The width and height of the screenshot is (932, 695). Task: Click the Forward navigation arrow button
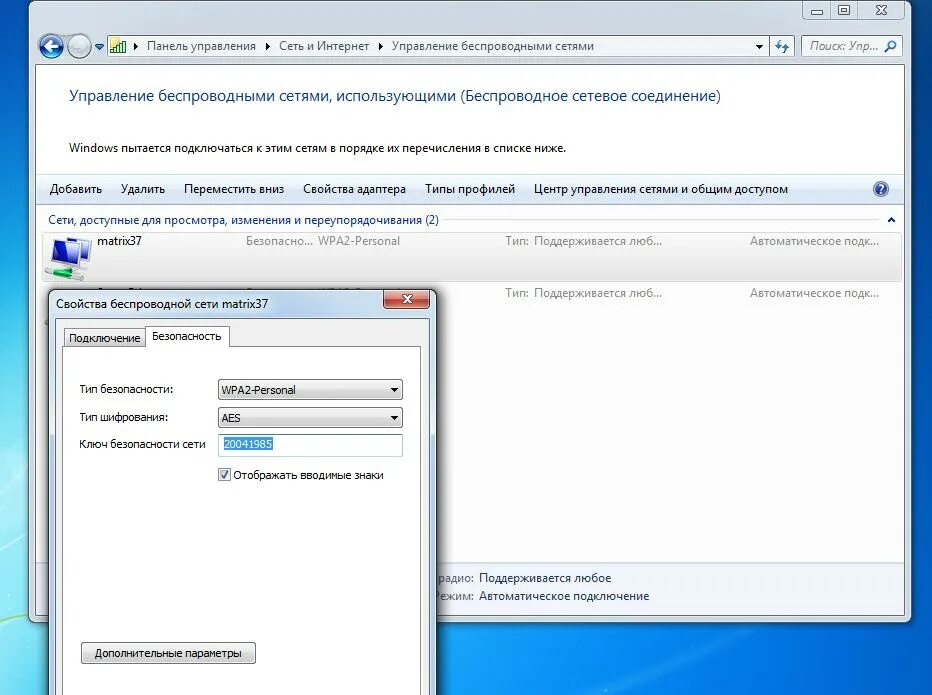tap(79, 46)
